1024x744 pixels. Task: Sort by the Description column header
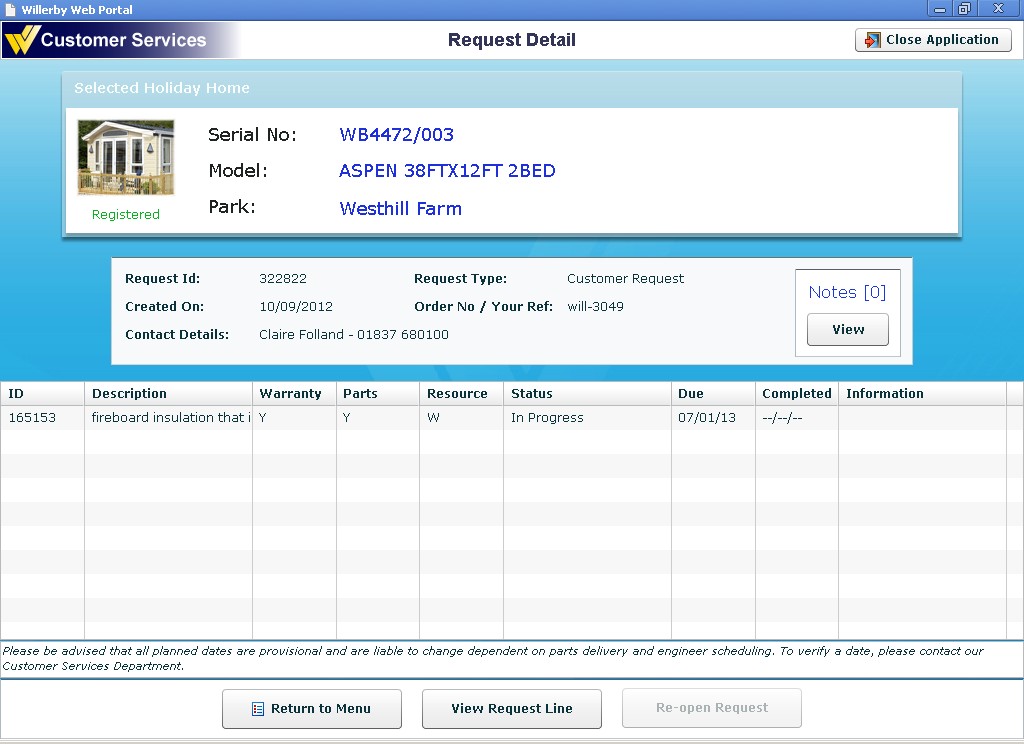coord(168,394)
